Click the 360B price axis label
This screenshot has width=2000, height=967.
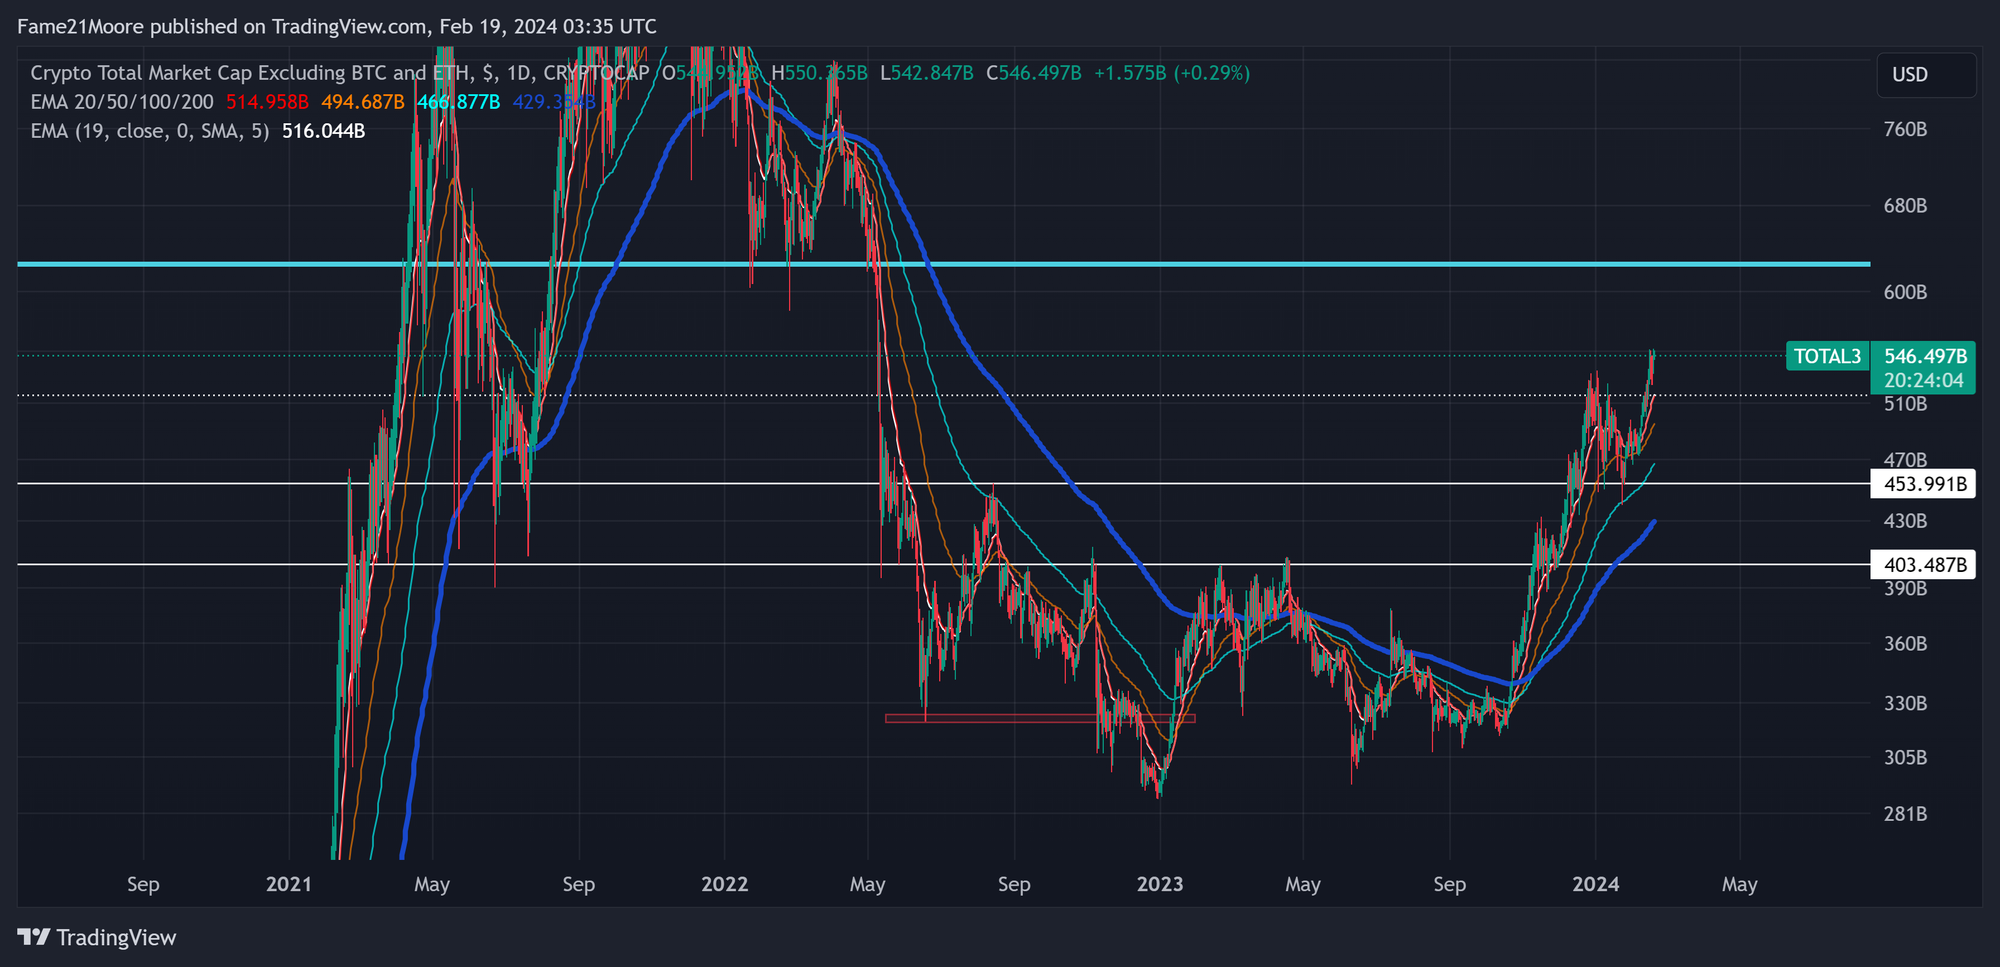(1905, 644)
